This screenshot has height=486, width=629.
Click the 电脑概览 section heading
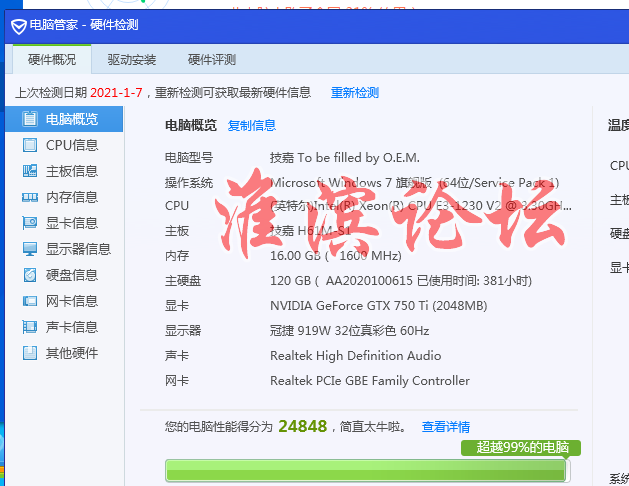coord(191,126)
